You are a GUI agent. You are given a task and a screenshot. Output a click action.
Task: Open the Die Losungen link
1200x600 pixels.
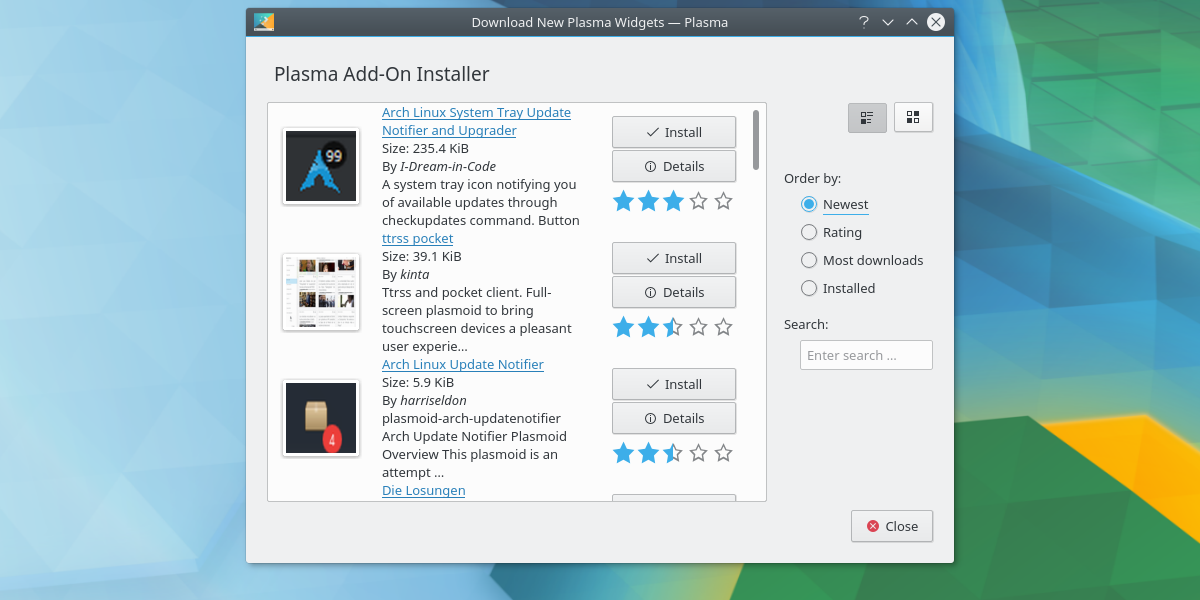(x=423, y=490)
